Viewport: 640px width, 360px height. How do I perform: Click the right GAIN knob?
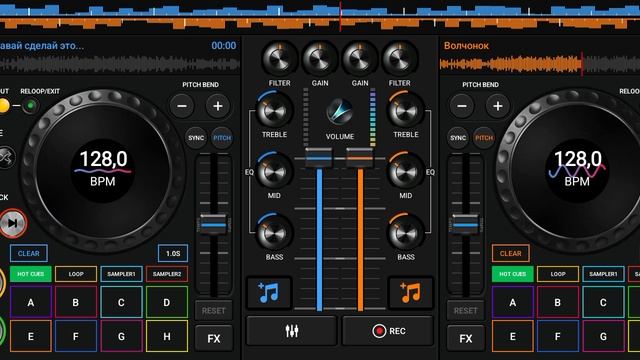[360, 59]
